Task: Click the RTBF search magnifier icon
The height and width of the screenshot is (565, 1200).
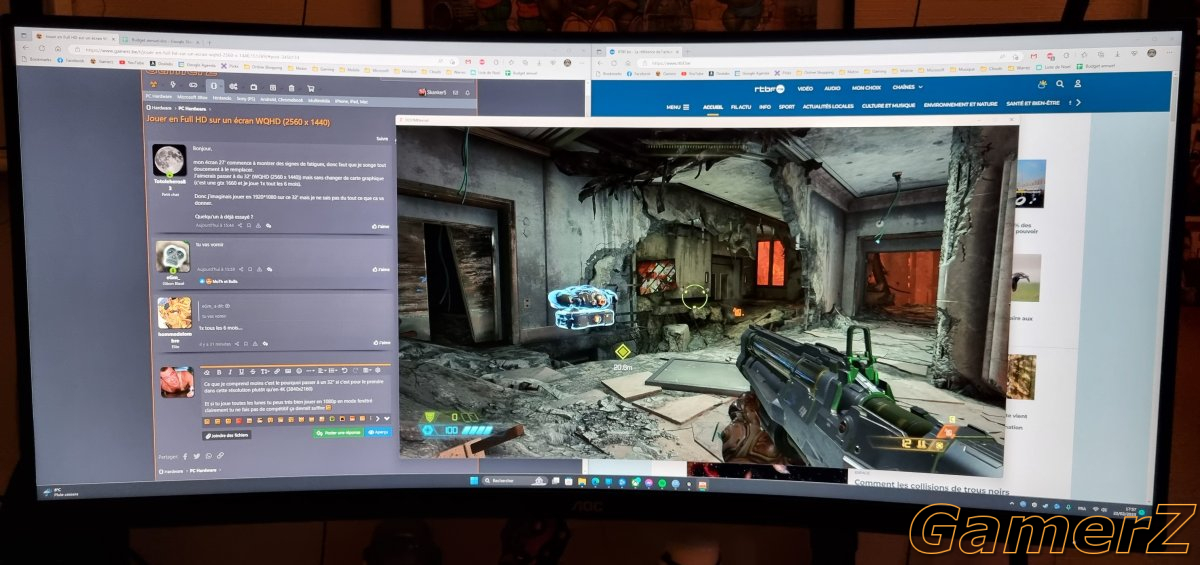Action: click(1060, 84)
